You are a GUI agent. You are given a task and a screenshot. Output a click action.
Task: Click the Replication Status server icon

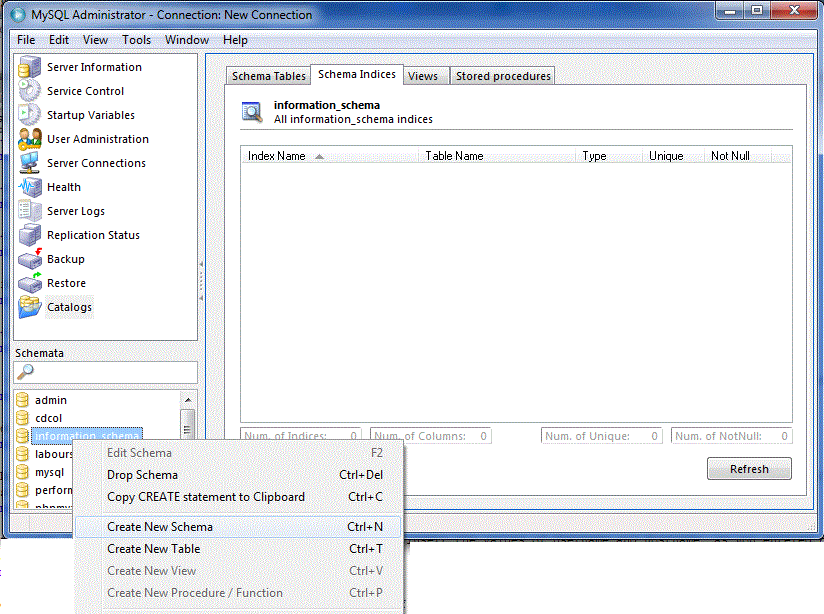point(29,235)
